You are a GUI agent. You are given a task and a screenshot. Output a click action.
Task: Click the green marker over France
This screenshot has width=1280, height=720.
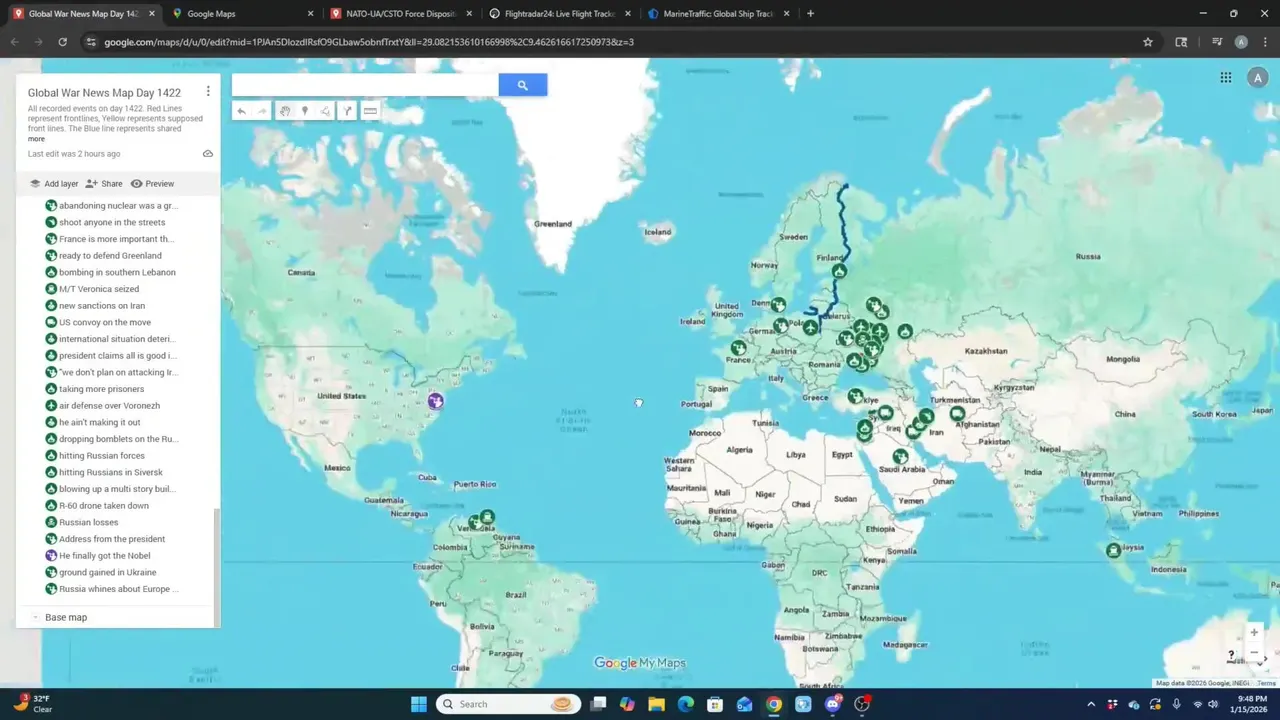(x=738, y=348)
